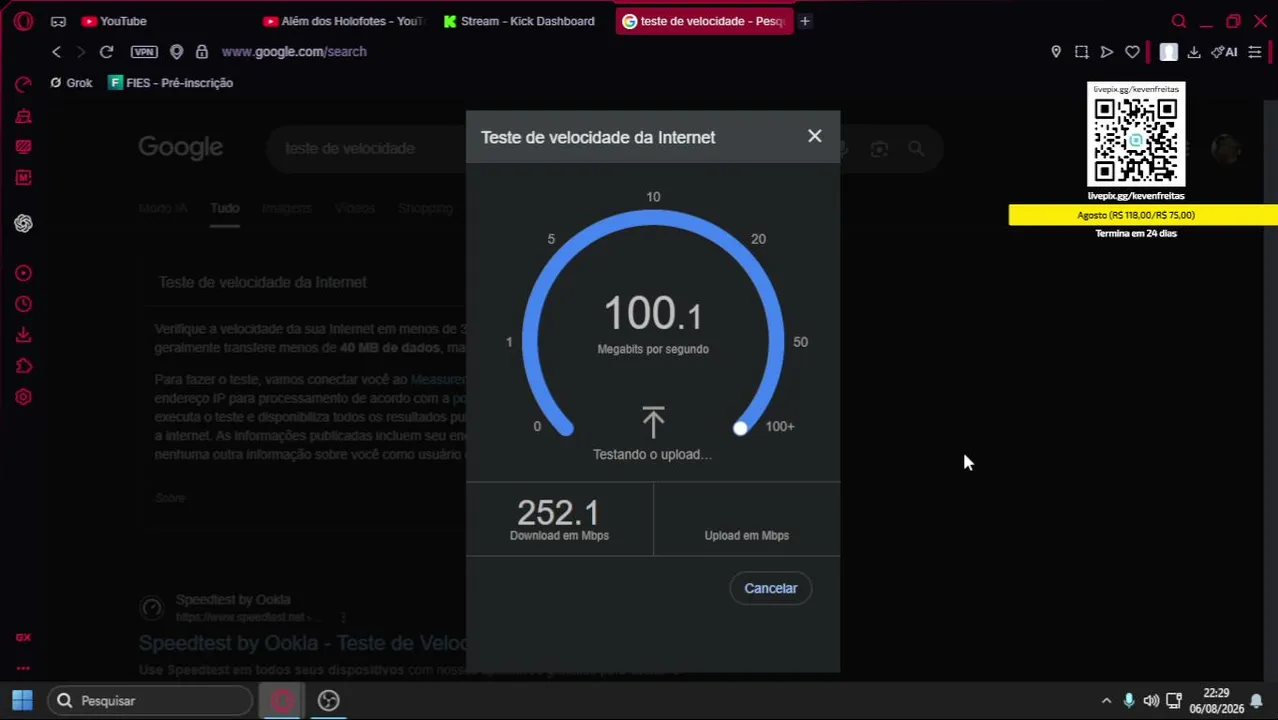Open History clock icon in sidebar
1278x720 pixels.
click(x=23, y=304)
